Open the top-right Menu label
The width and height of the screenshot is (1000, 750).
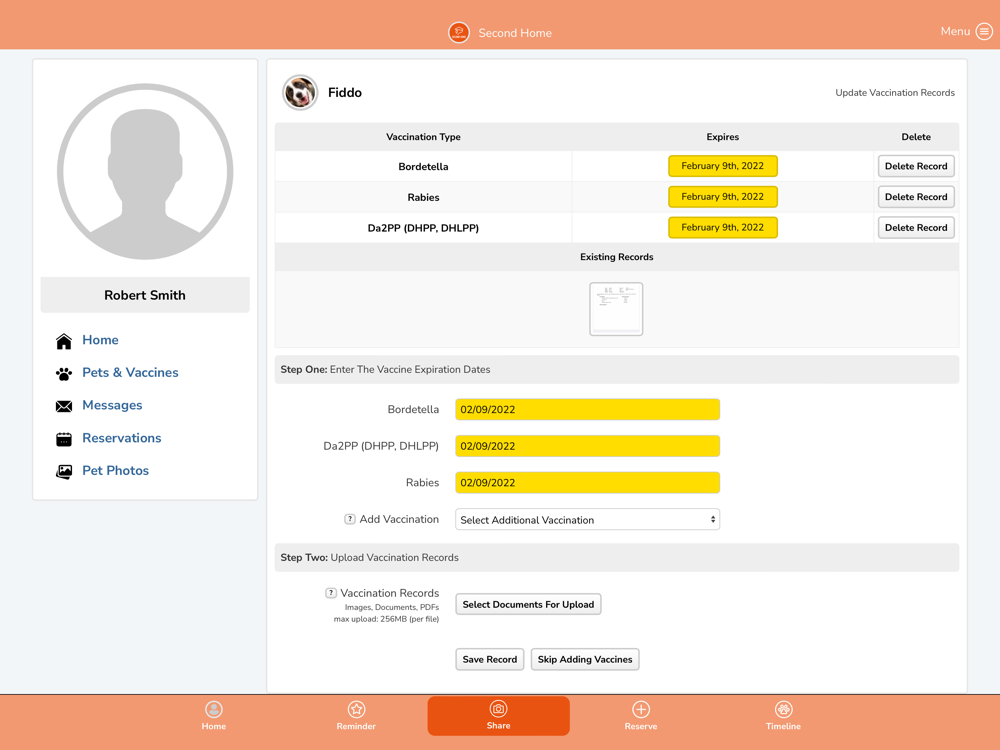(955, 31)
